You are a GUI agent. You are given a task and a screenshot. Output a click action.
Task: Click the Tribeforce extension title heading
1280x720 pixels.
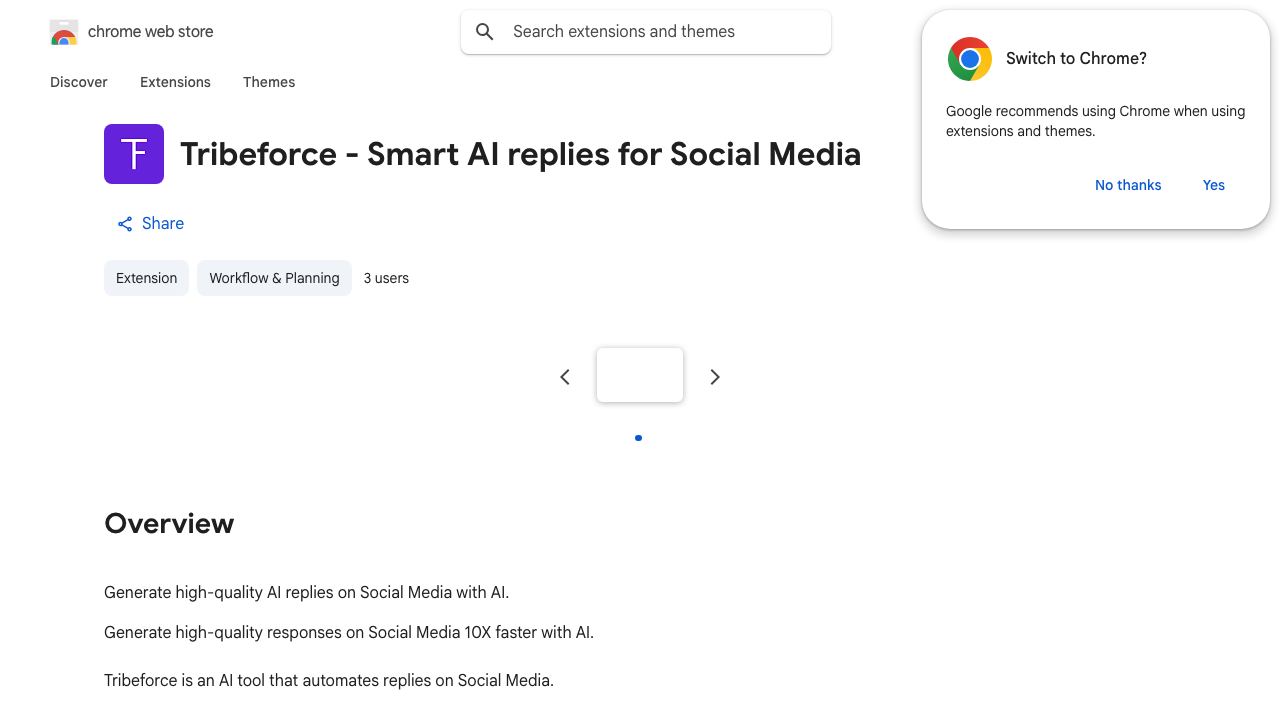point(520,154)
